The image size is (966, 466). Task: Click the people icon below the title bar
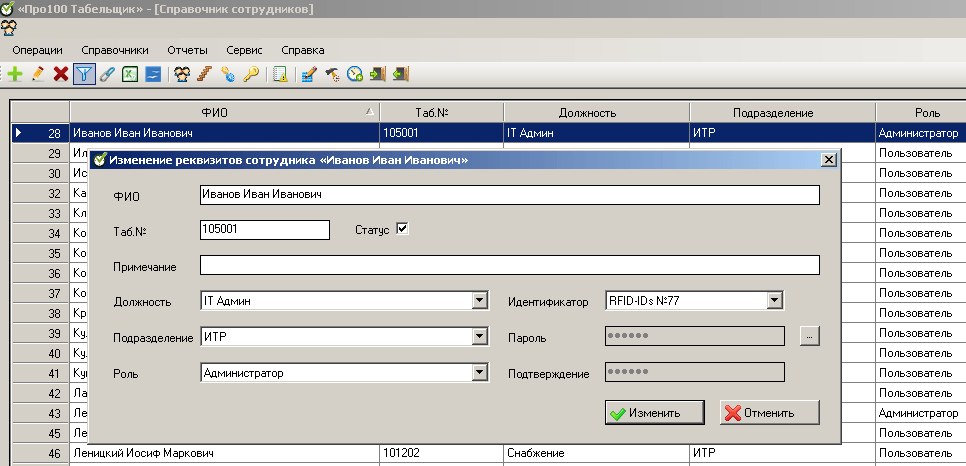tap(9, 28)
